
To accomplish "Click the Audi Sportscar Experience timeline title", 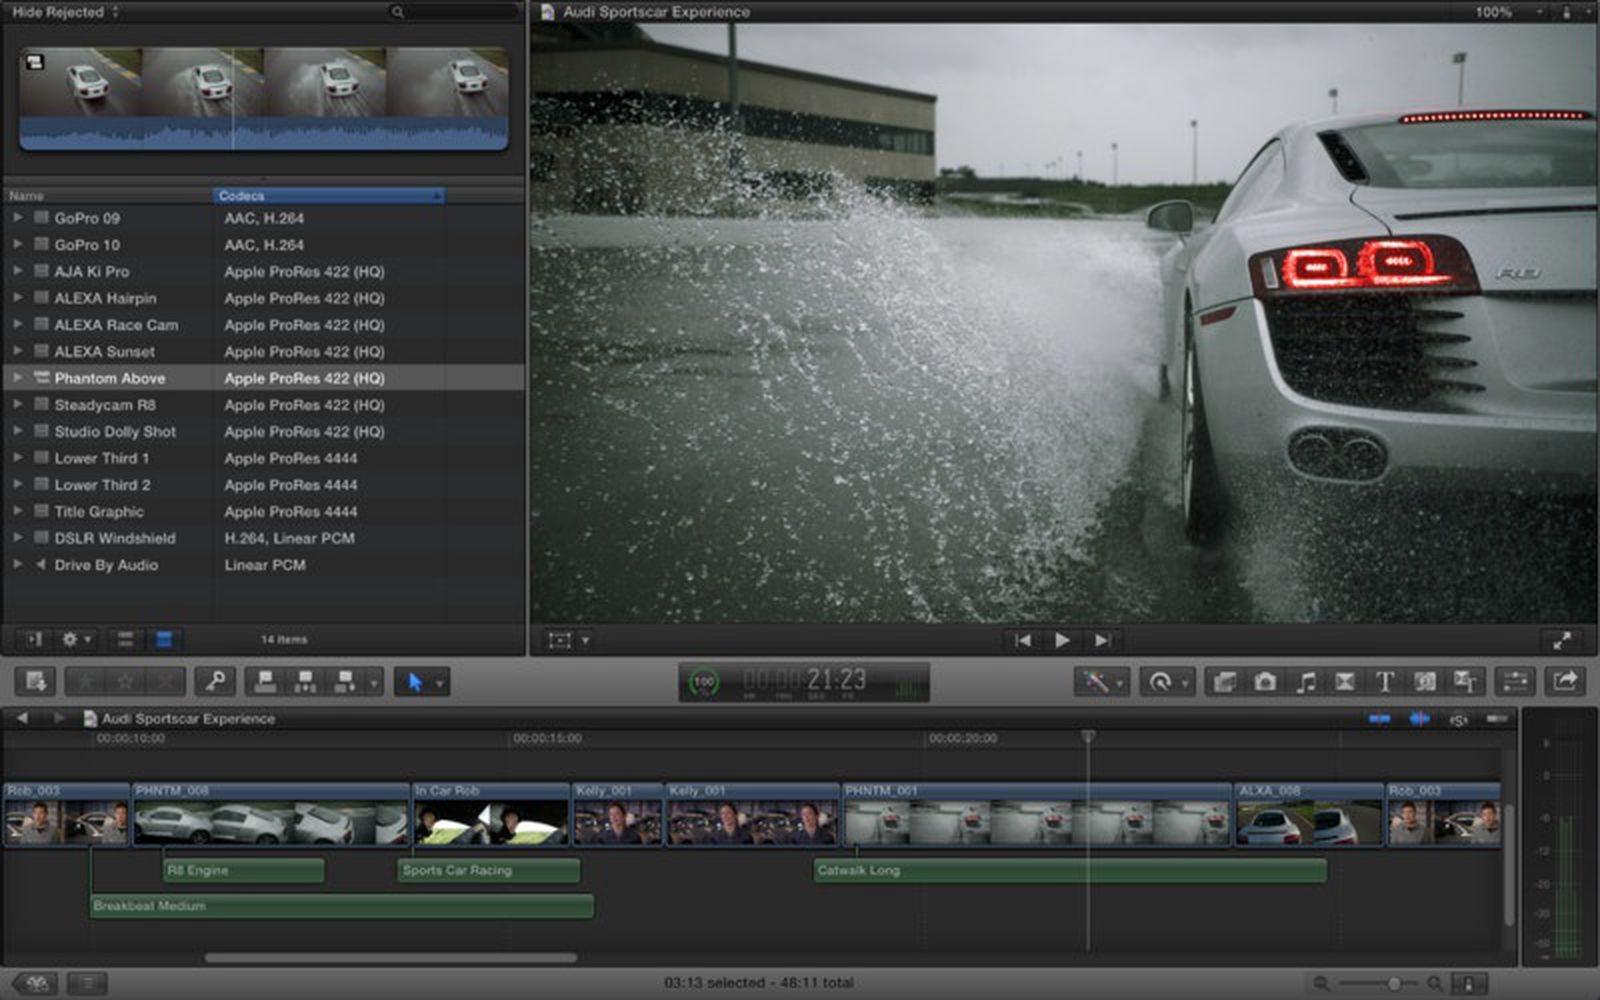I will pos(185,718).
